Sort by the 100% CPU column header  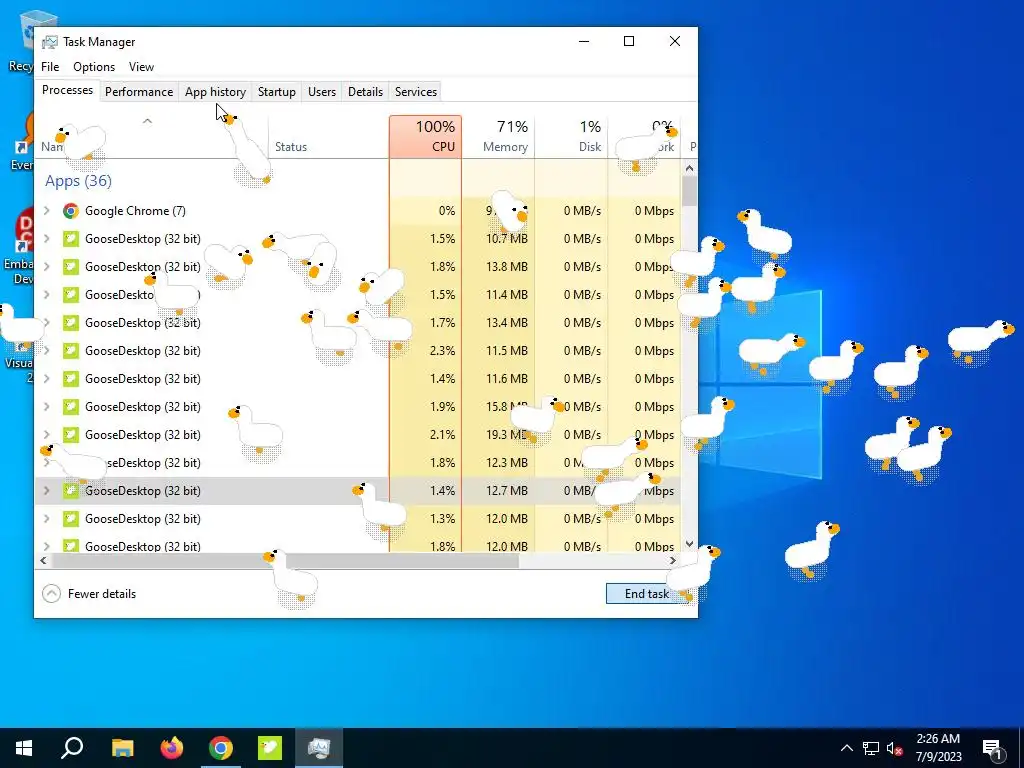[x=425, y=136]
